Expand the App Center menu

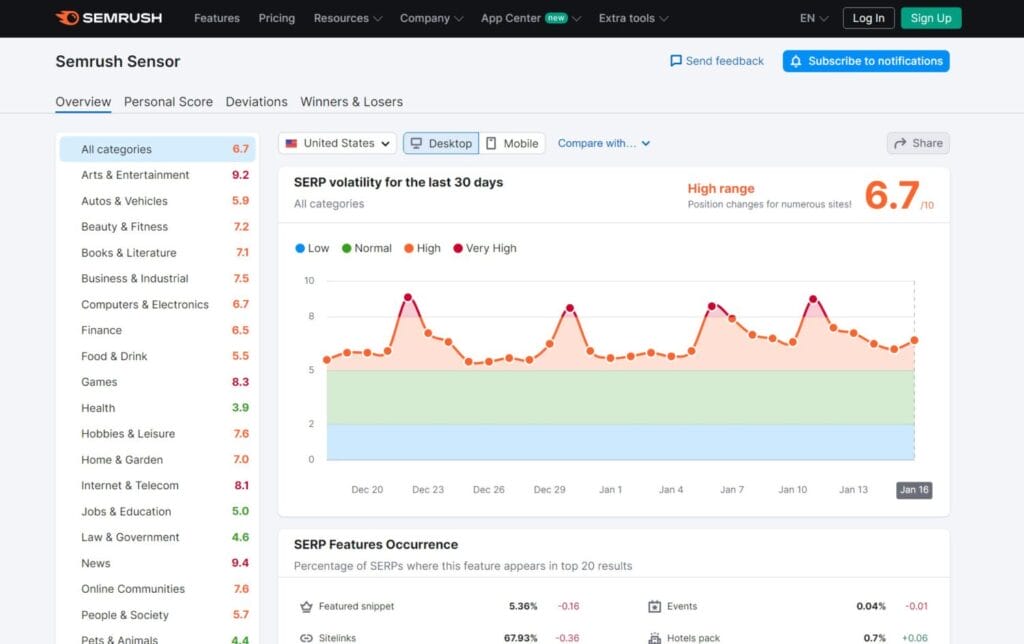530,18
